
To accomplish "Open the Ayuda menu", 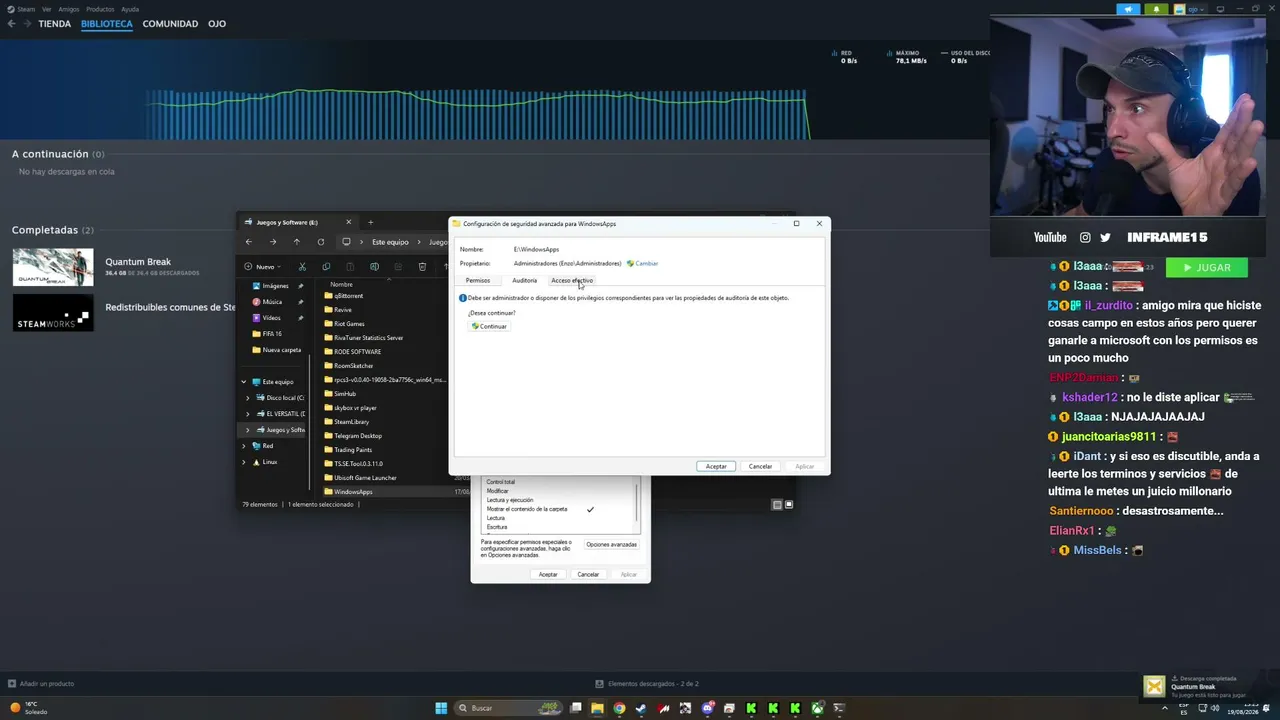I will pos(130,9).
